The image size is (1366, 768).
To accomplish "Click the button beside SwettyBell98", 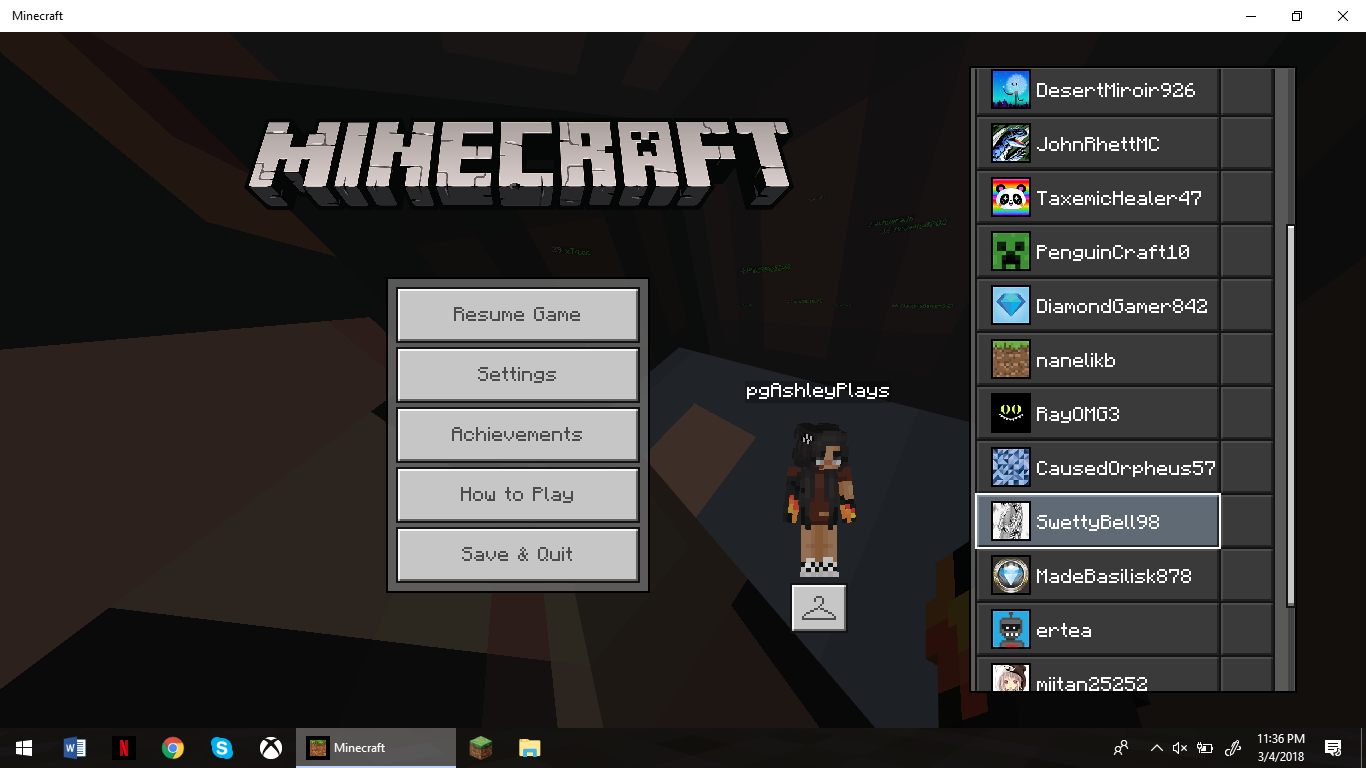I will click(1246, 522).
